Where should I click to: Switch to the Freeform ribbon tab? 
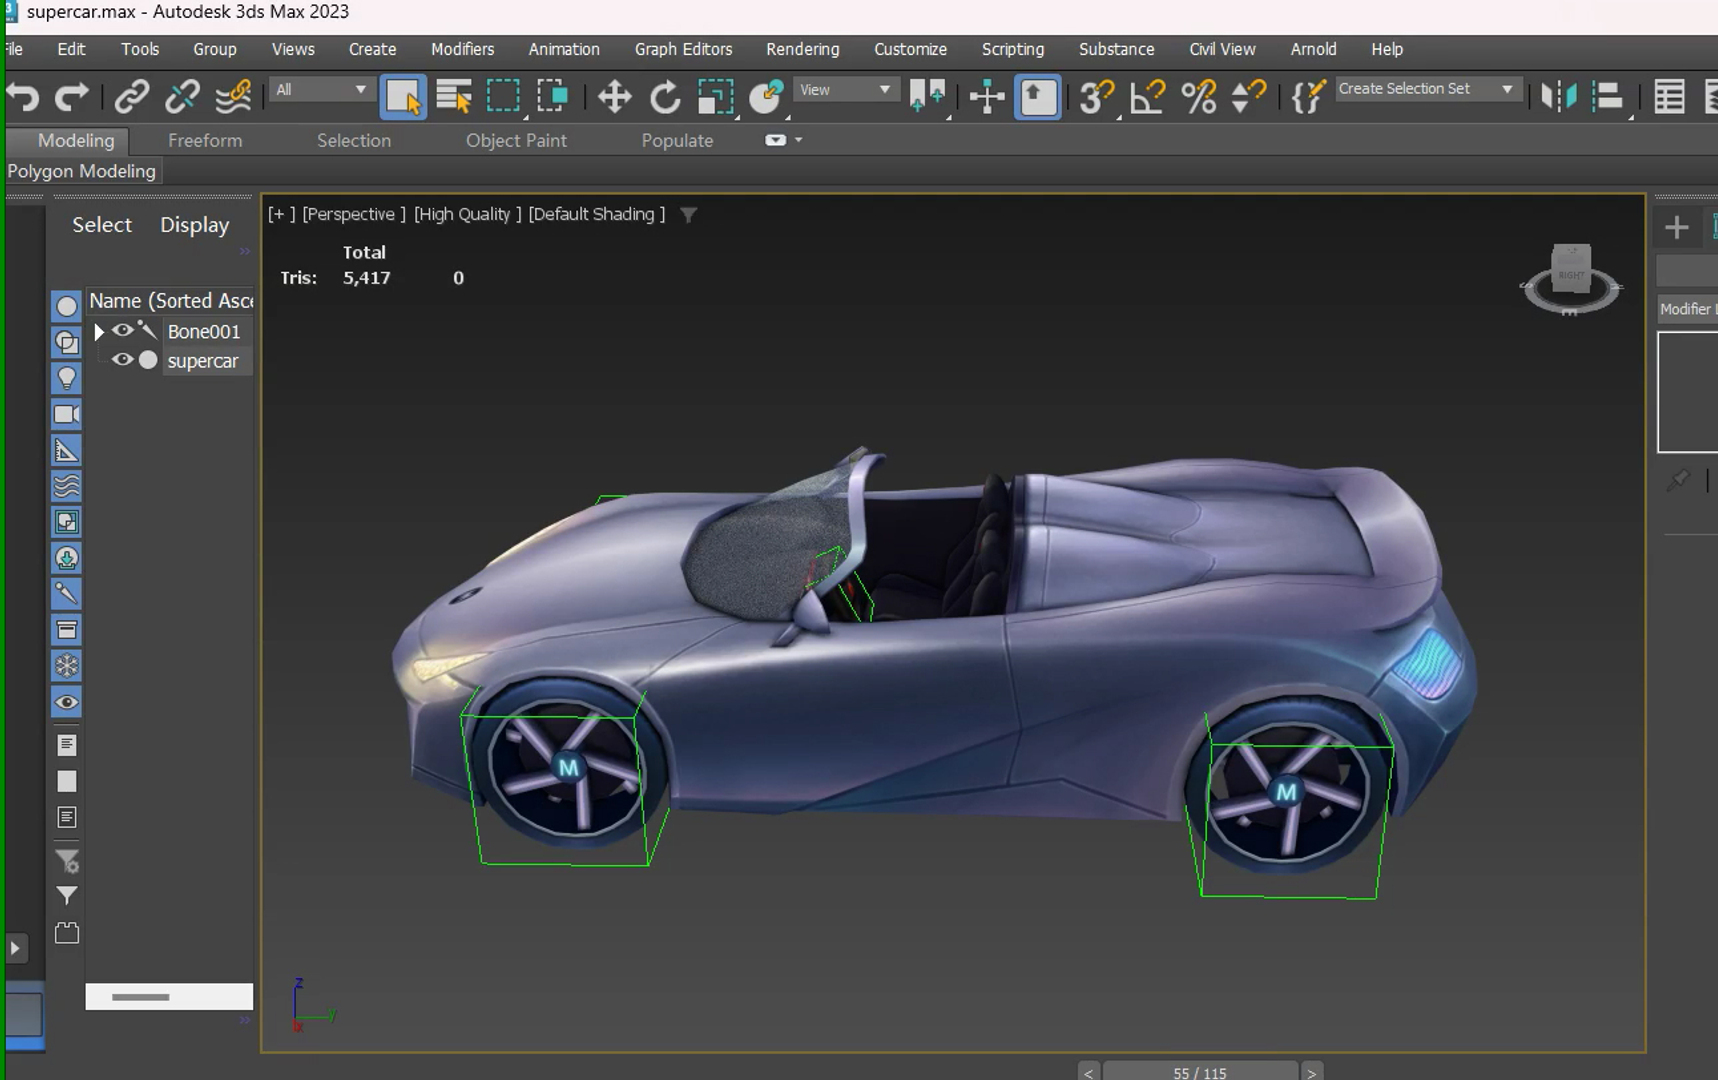coord(205,141)
